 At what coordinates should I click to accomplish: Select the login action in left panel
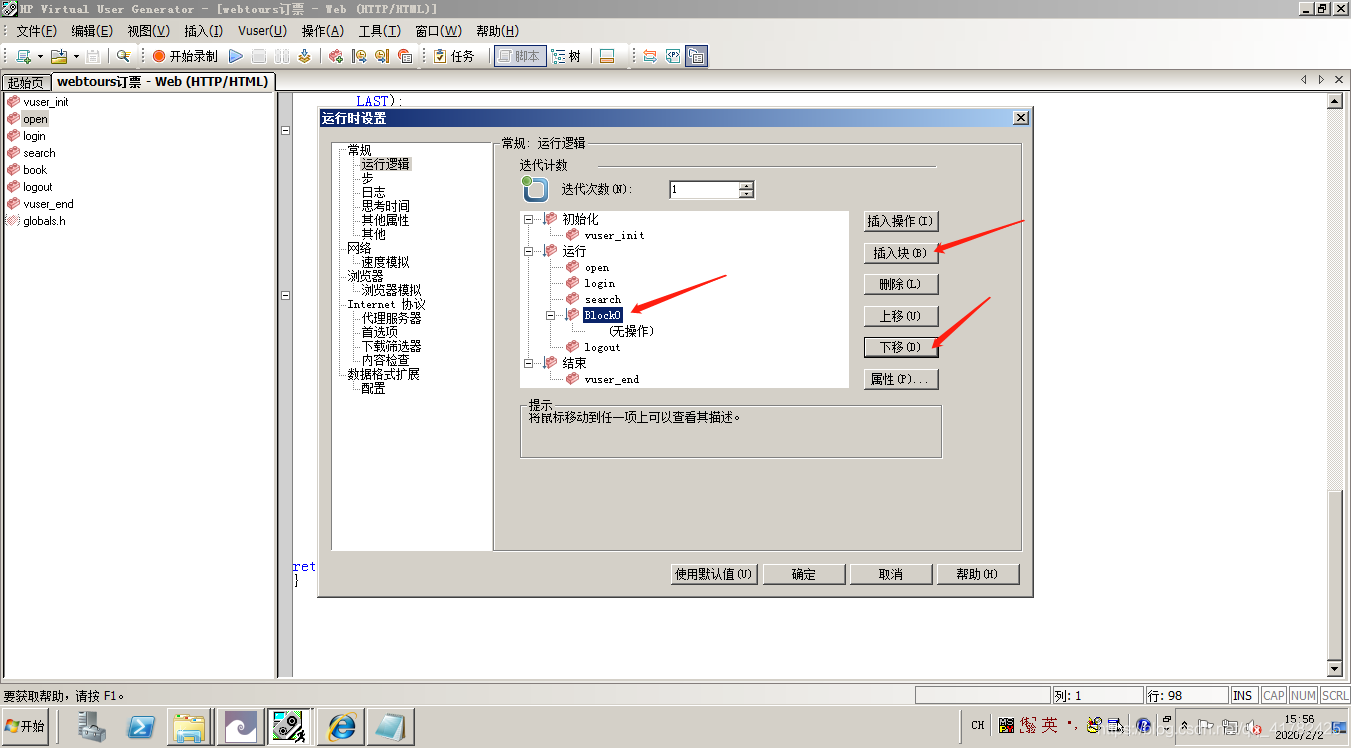point(35,136)
